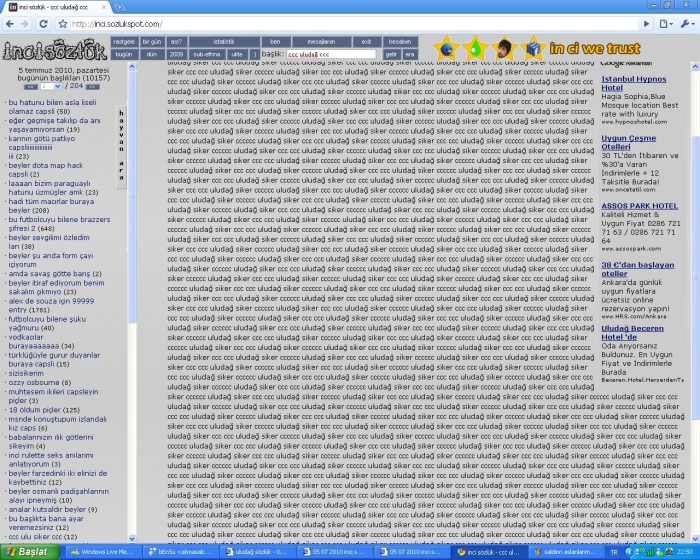Click the getir button

(x=391, y=54)
